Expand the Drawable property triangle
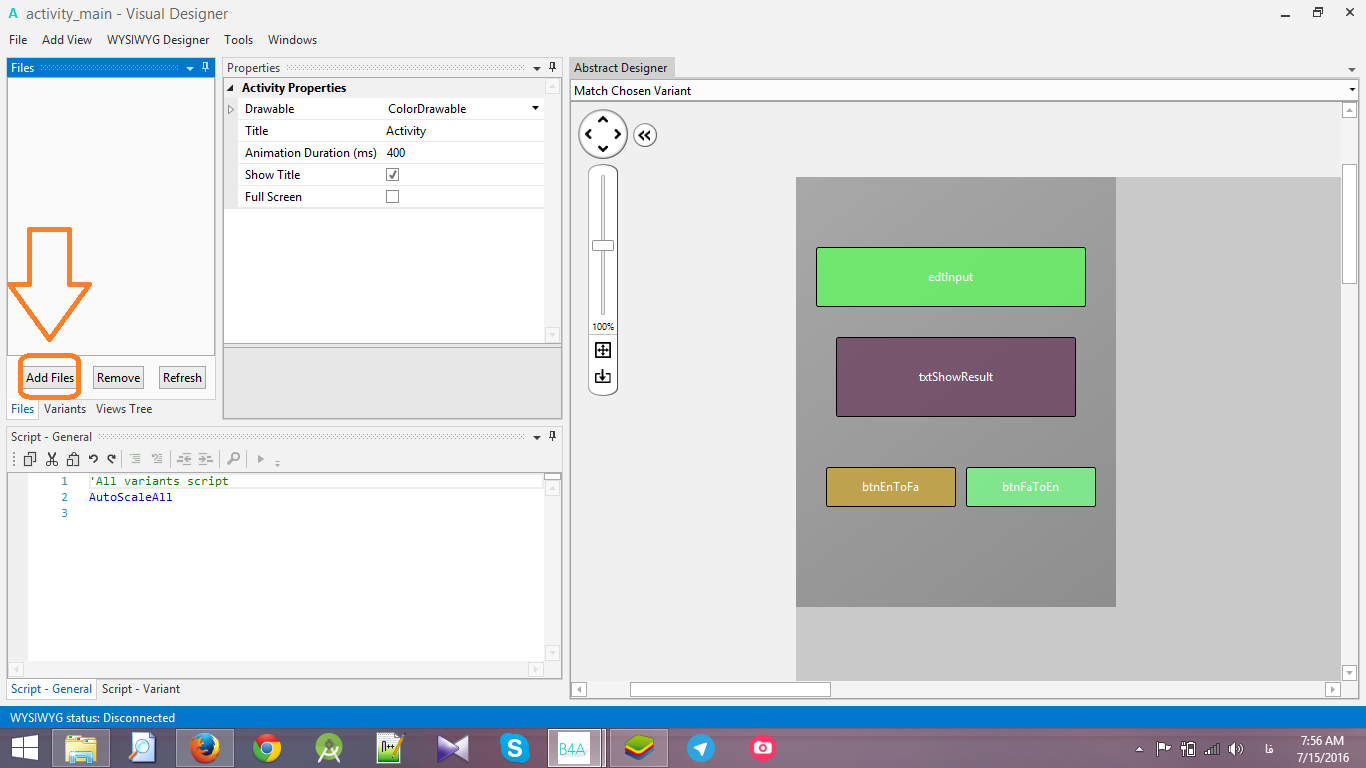This screenshot has height=768, width=1366. (232, 109)
